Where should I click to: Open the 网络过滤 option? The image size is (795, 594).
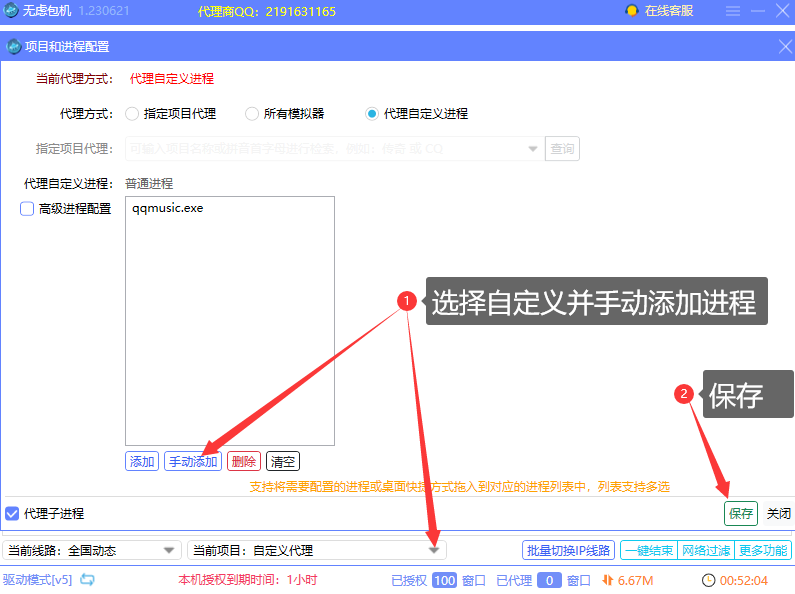coord(706,550)
